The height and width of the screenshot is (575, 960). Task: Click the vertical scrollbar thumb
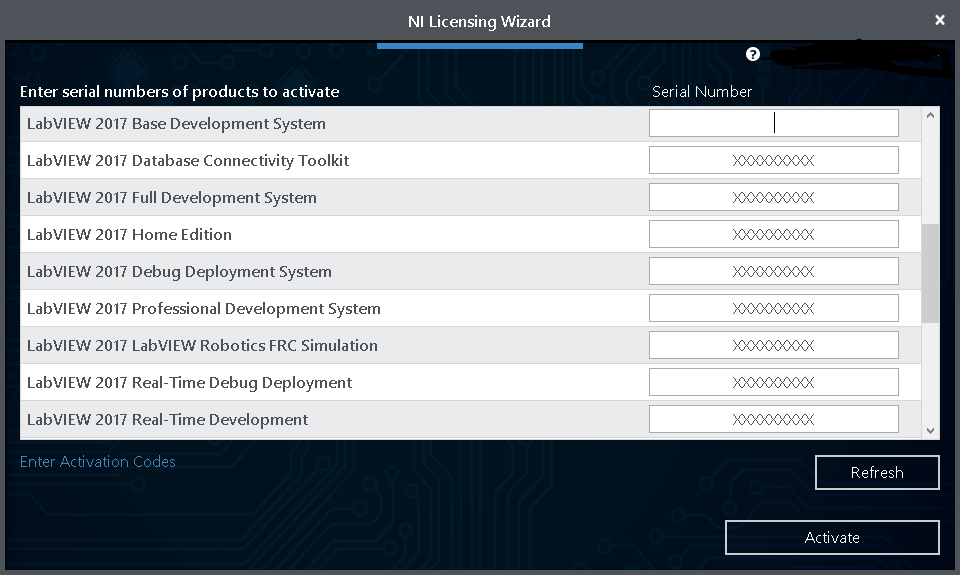(931, 272)
